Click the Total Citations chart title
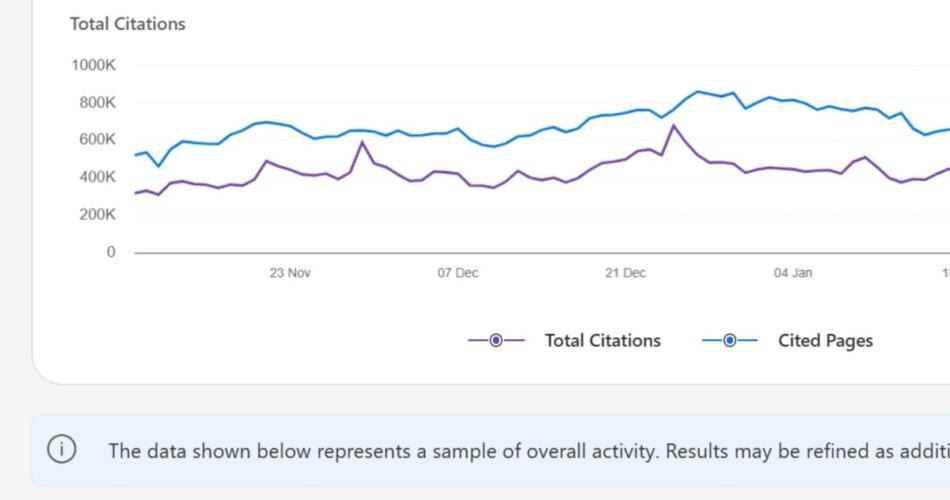The width and height of the screenshot is (950, 500). point(127,24)
